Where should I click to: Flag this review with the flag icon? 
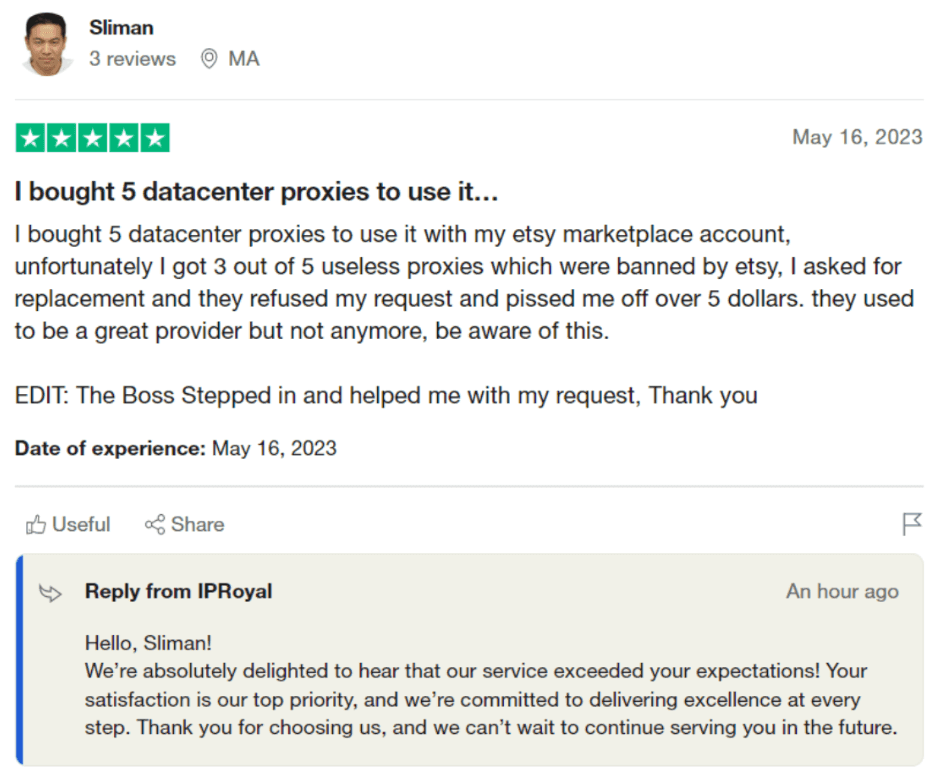point(912,523)
